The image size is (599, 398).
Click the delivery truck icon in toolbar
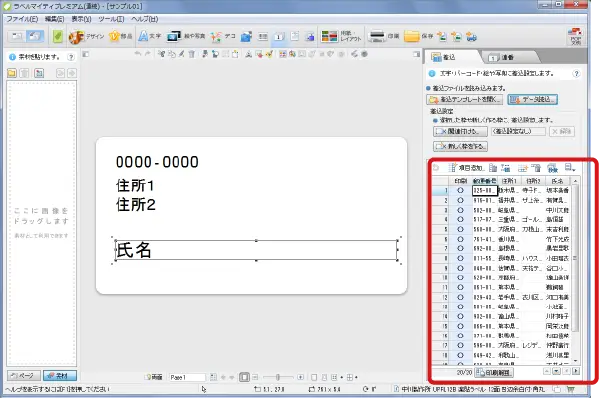click(x=472, y=37)
